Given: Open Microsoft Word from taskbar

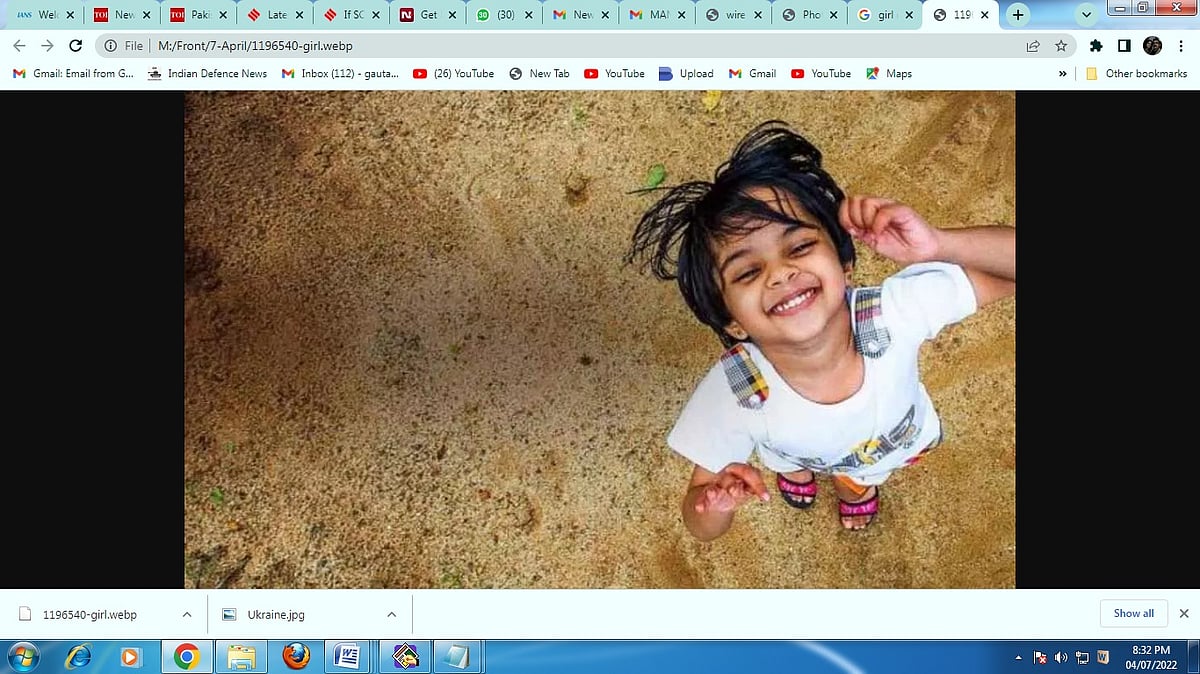Looking at the screenshot, I should click(349, 657).
